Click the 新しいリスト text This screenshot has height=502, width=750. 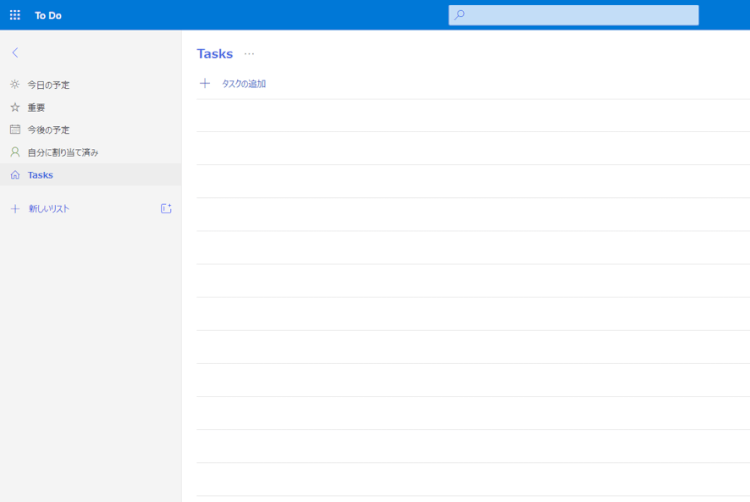[49, 209]
